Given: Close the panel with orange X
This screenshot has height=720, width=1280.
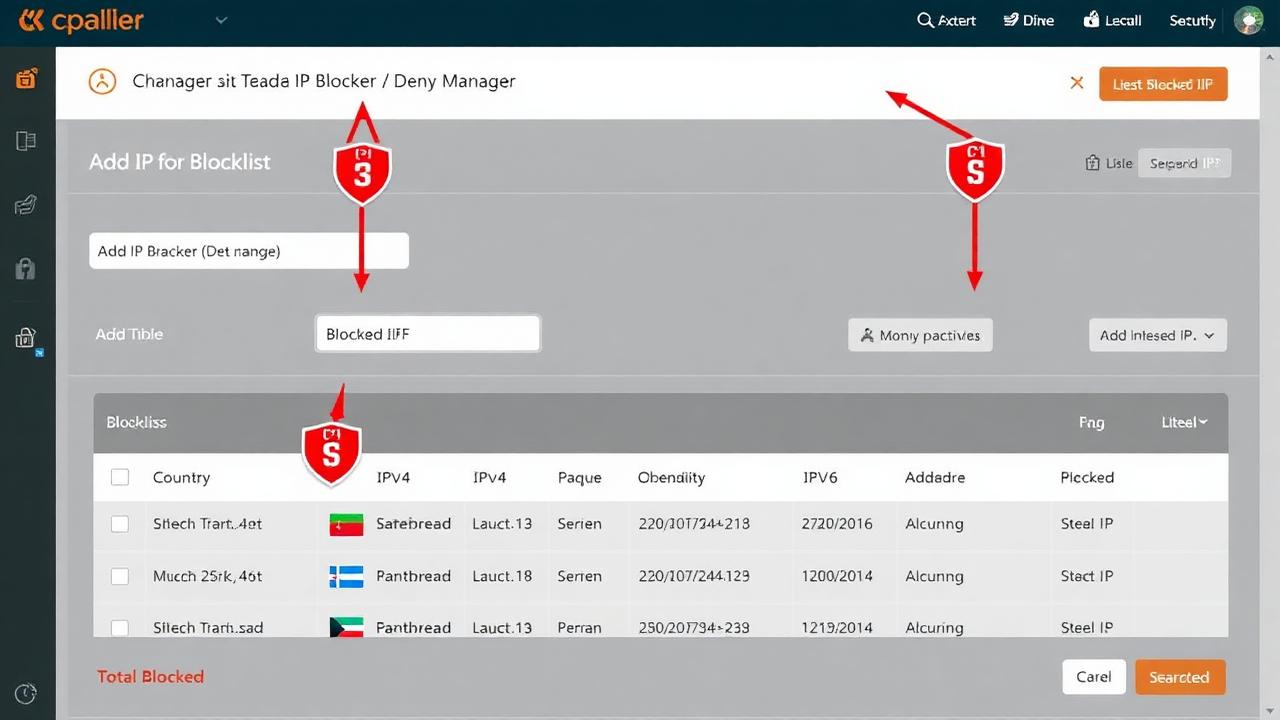Looking at the screenshot, I should (1077, 83).
